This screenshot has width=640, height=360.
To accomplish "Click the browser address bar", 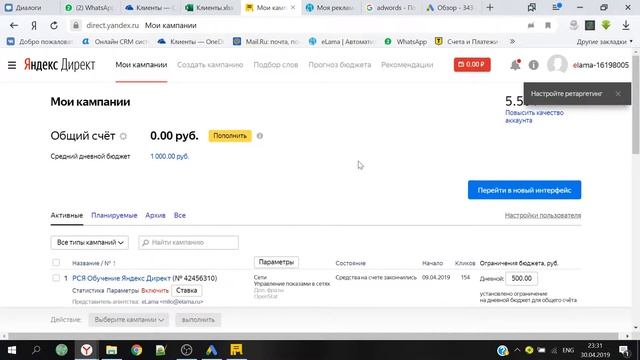I will [302, 25].
